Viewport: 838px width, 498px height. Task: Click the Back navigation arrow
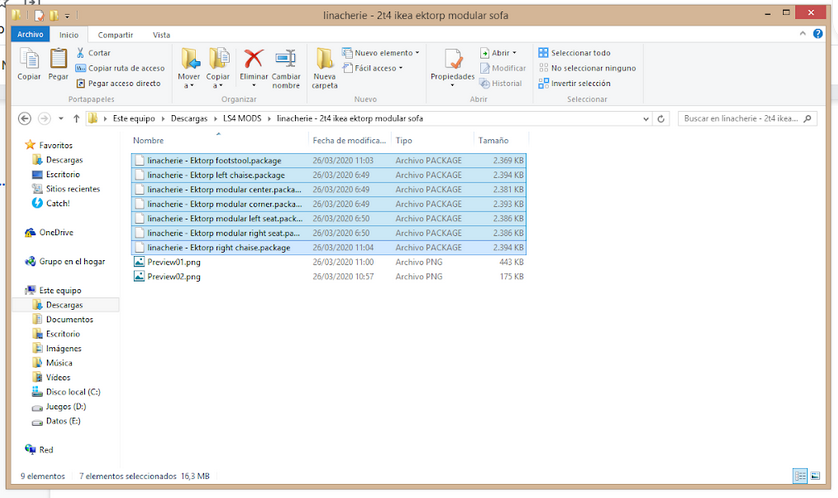25,119
